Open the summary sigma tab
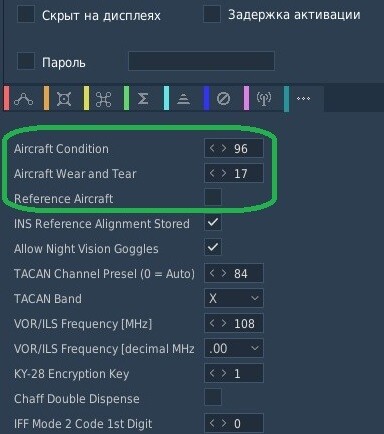 point(143,99)
